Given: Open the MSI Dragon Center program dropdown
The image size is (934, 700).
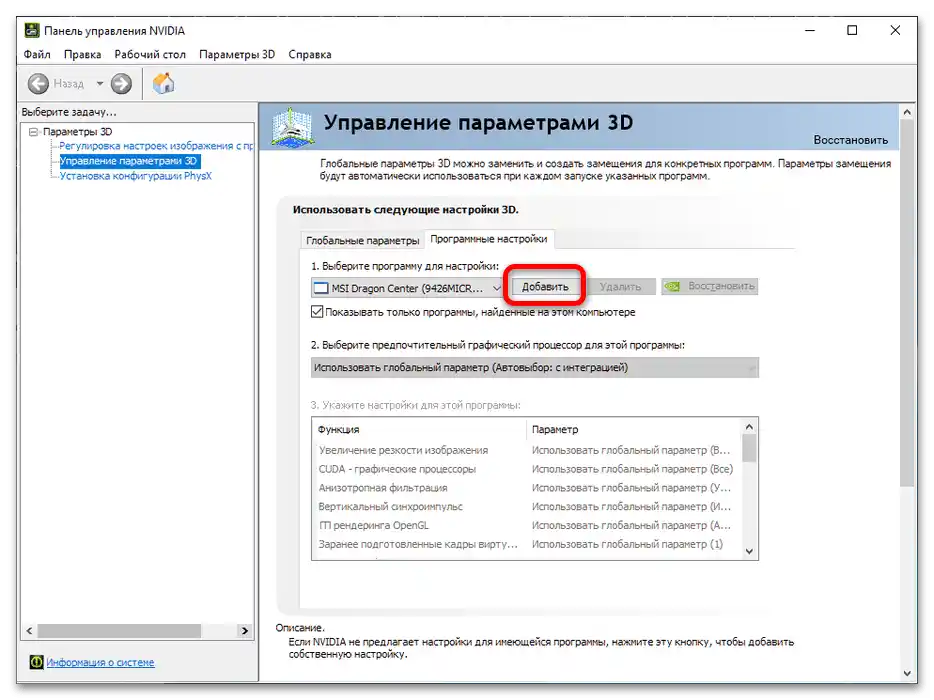Looking at the screenshot, I should pyautogui.click(x=407, y=288).
